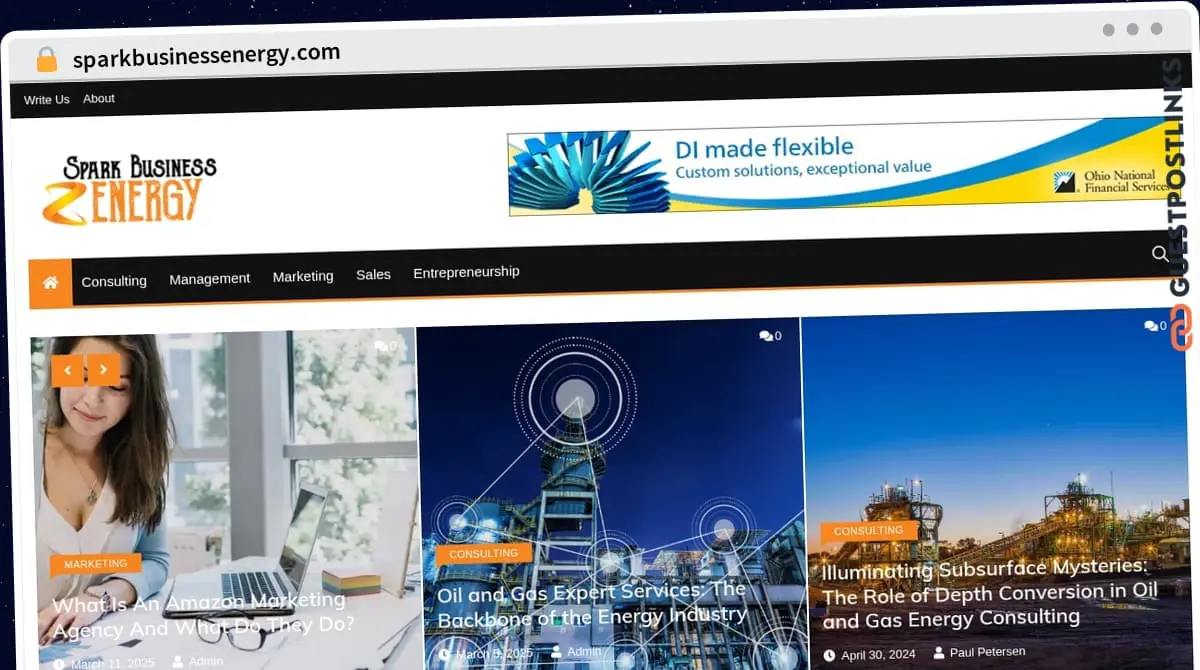Click April 30, 2024 post date
Screen dimensions: 1200x670
878,655
